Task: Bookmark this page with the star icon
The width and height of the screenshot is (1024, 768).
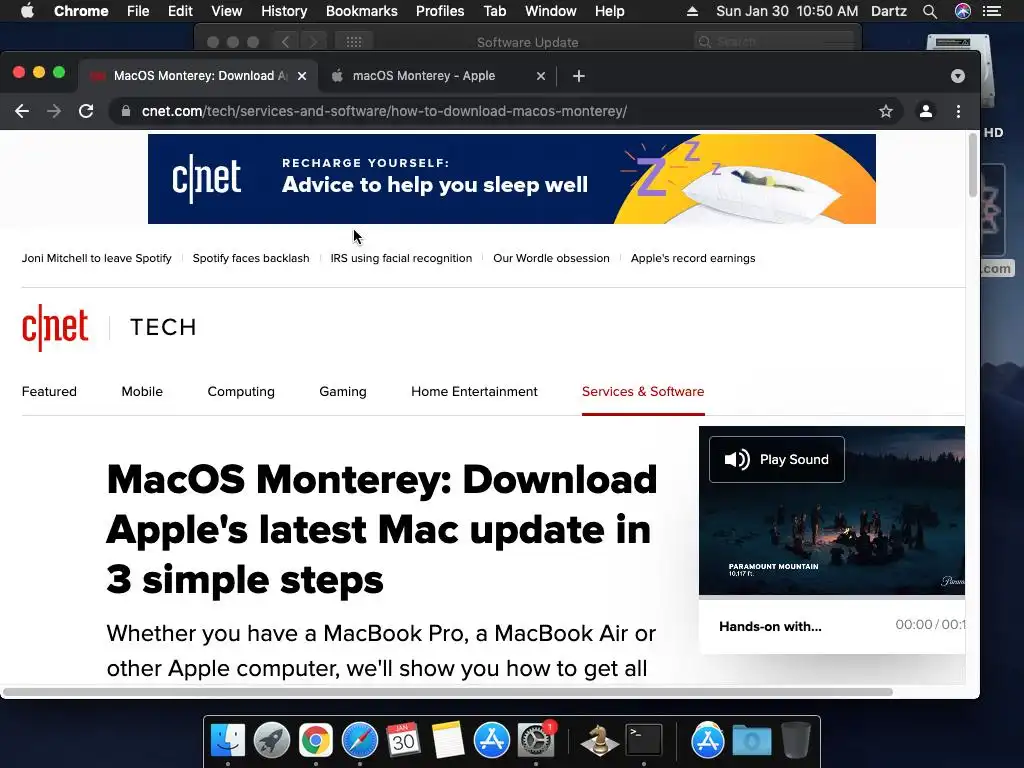Action: pyautogui.click(x=886, y=112)
